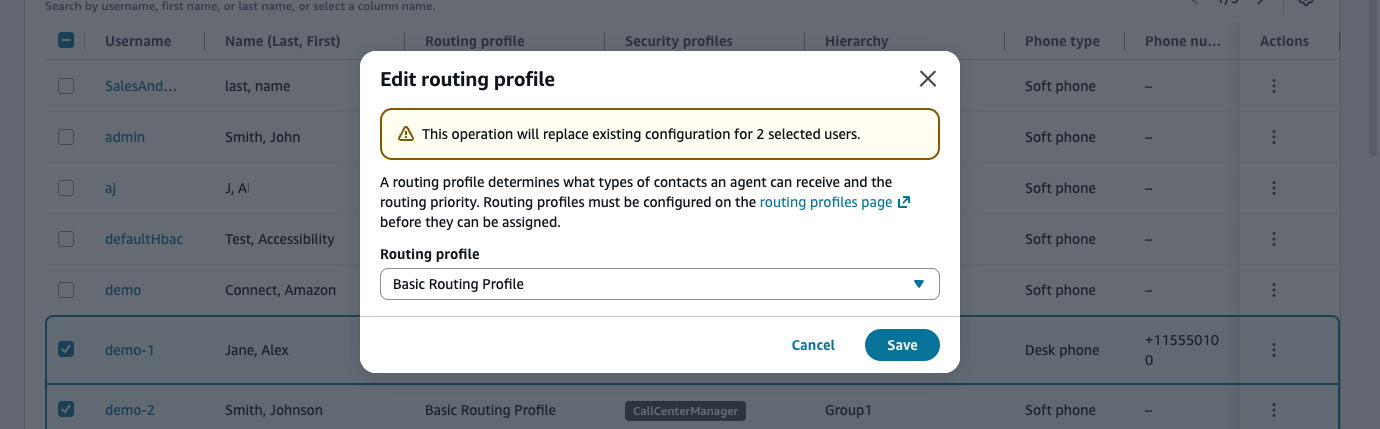Open actions menu for admin row
The width and height of the screenshot is (1380, 429).
1274,137
